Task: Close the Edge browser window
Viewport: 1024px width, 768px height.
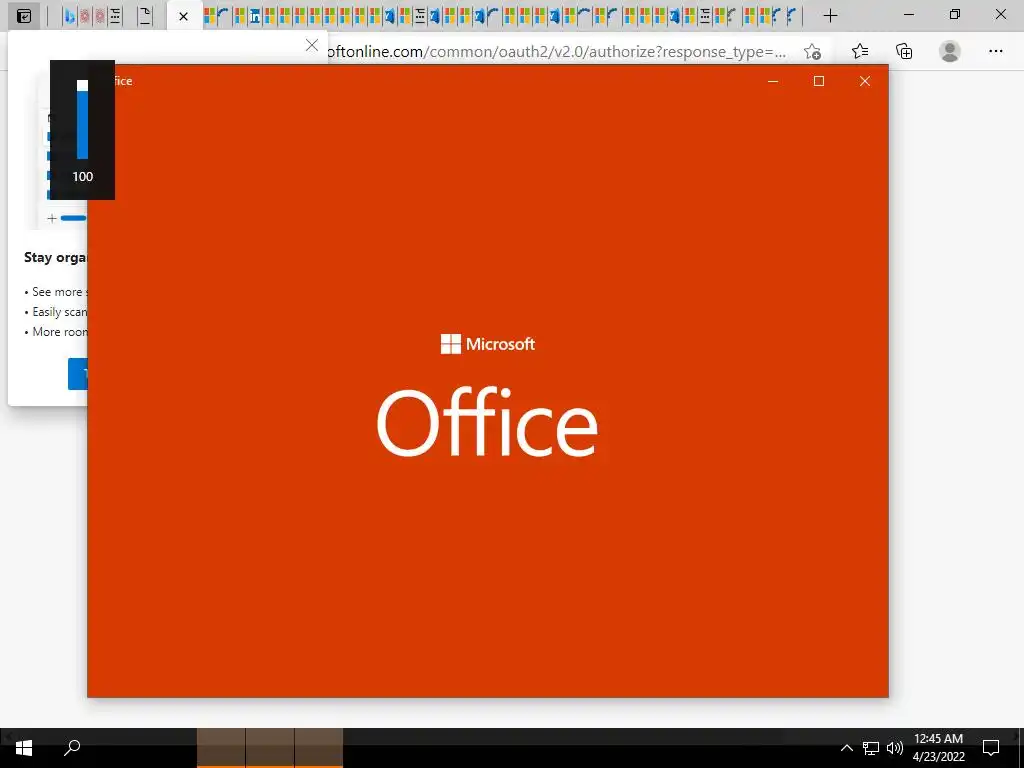Action: pyautogui.click(x=1000, y=14)
